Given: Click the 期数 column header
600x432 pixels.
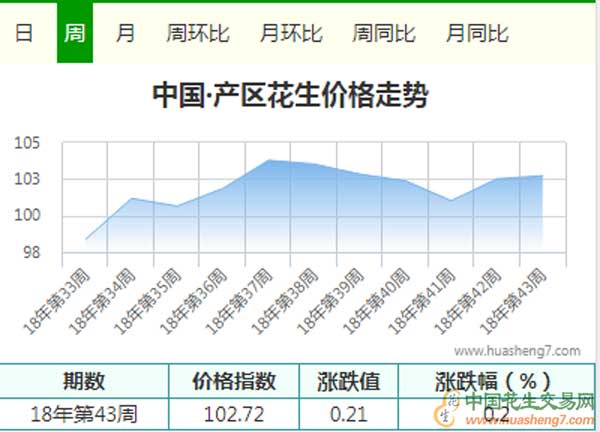Looking at the screenshot, I should [83, 381].
